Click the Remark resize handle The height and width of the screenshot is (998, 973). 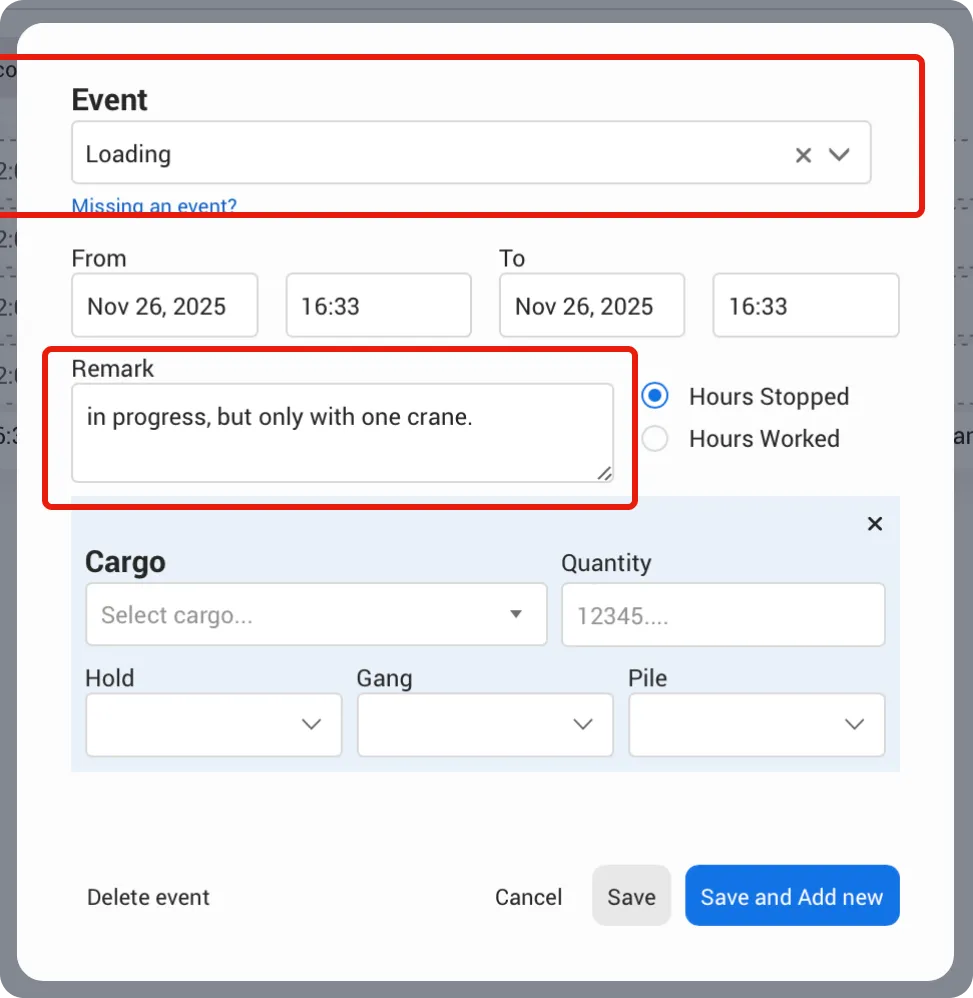pos(605,473)
